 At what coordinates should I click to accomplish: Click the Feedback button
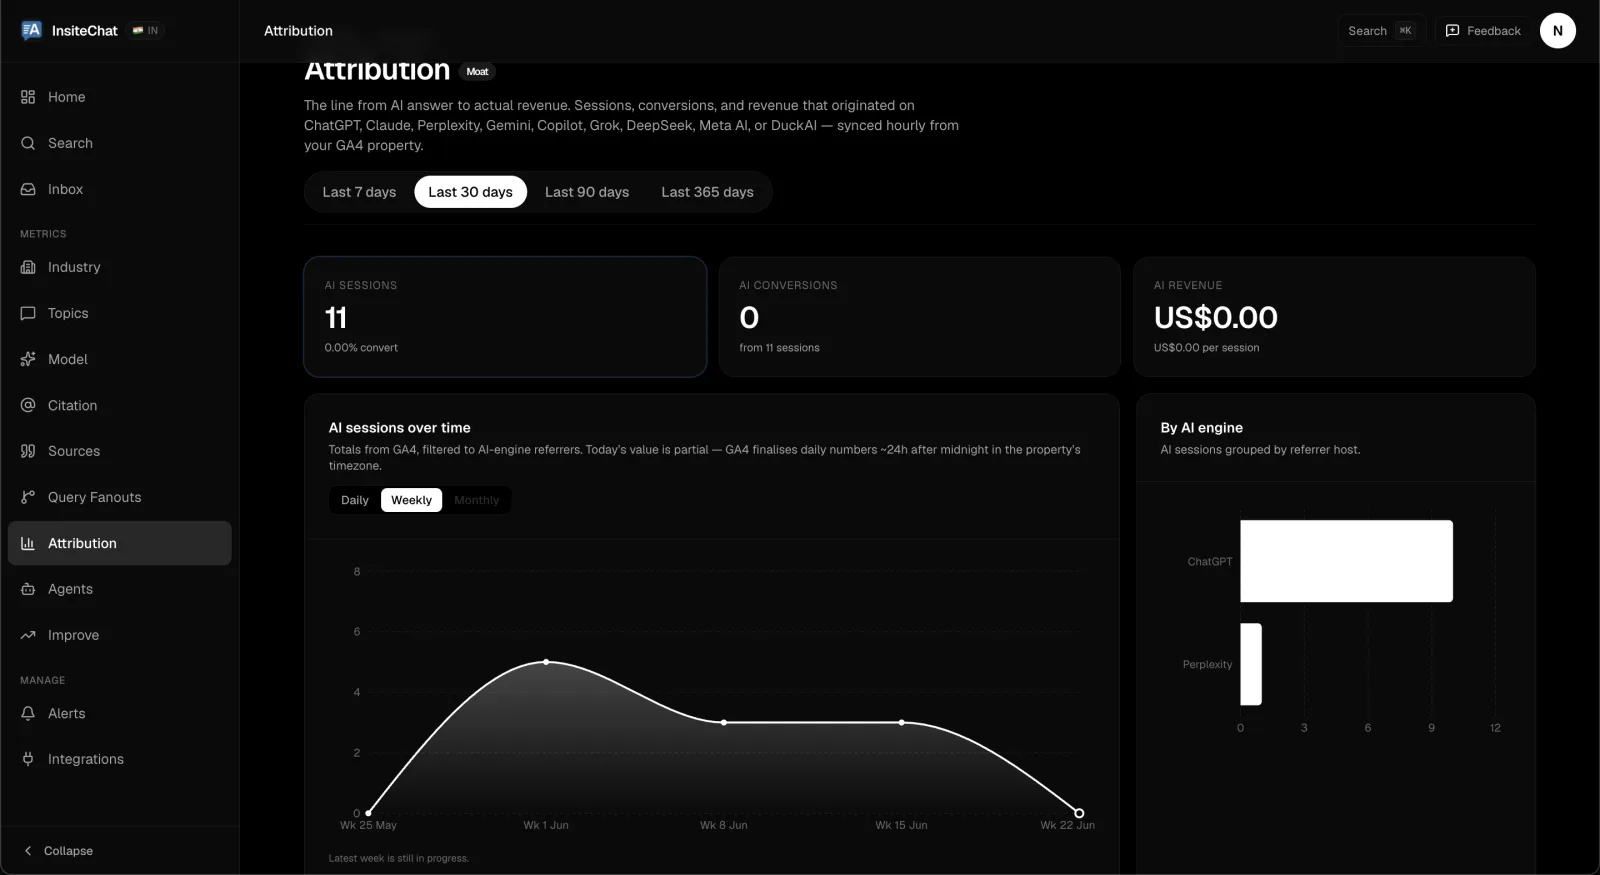(x=1483, y=31)
